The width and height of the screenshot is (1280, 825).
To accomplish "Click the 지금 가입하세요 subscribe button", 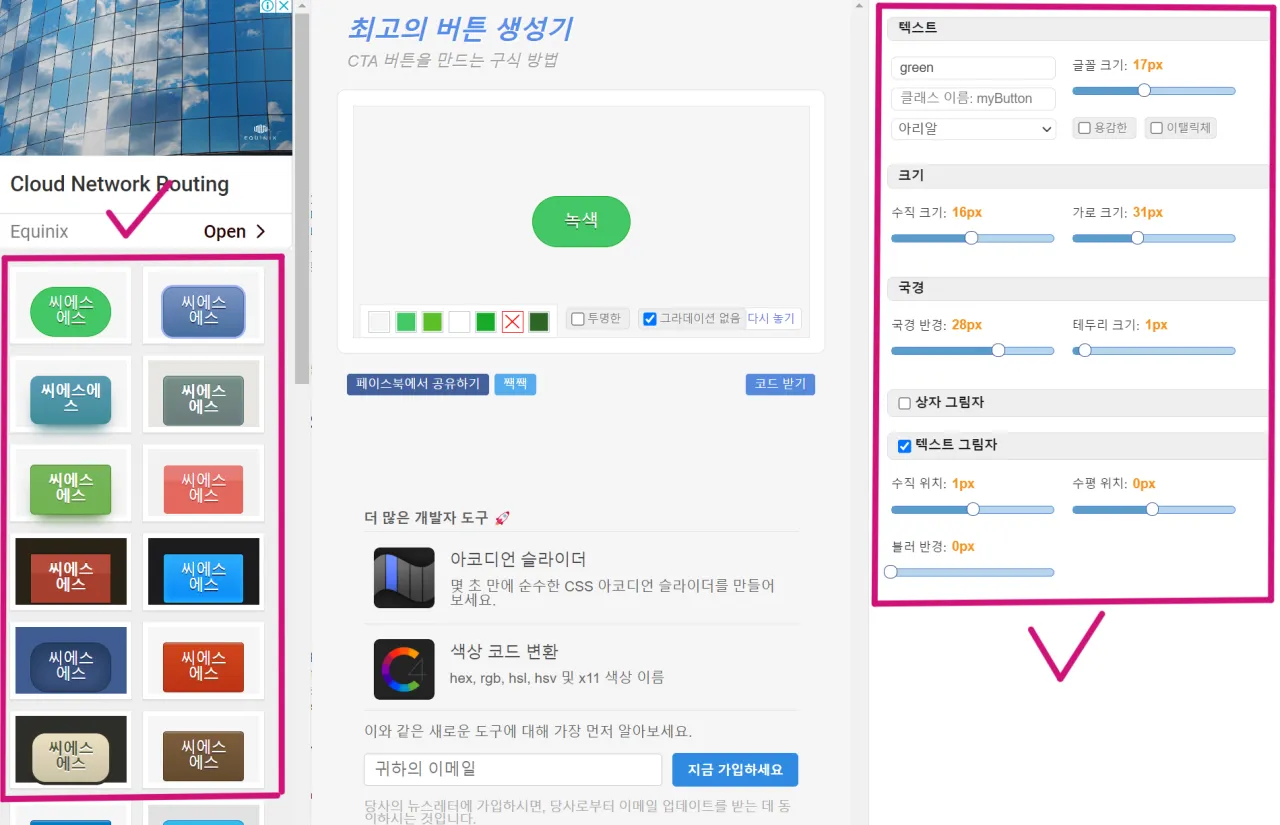I will 735,770.
